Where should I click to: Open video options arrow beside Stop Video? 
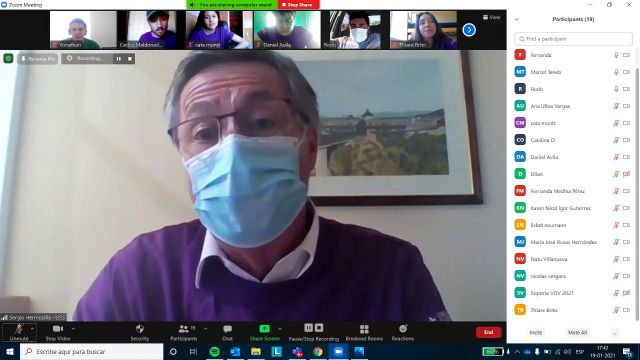[x=73, y=329]
